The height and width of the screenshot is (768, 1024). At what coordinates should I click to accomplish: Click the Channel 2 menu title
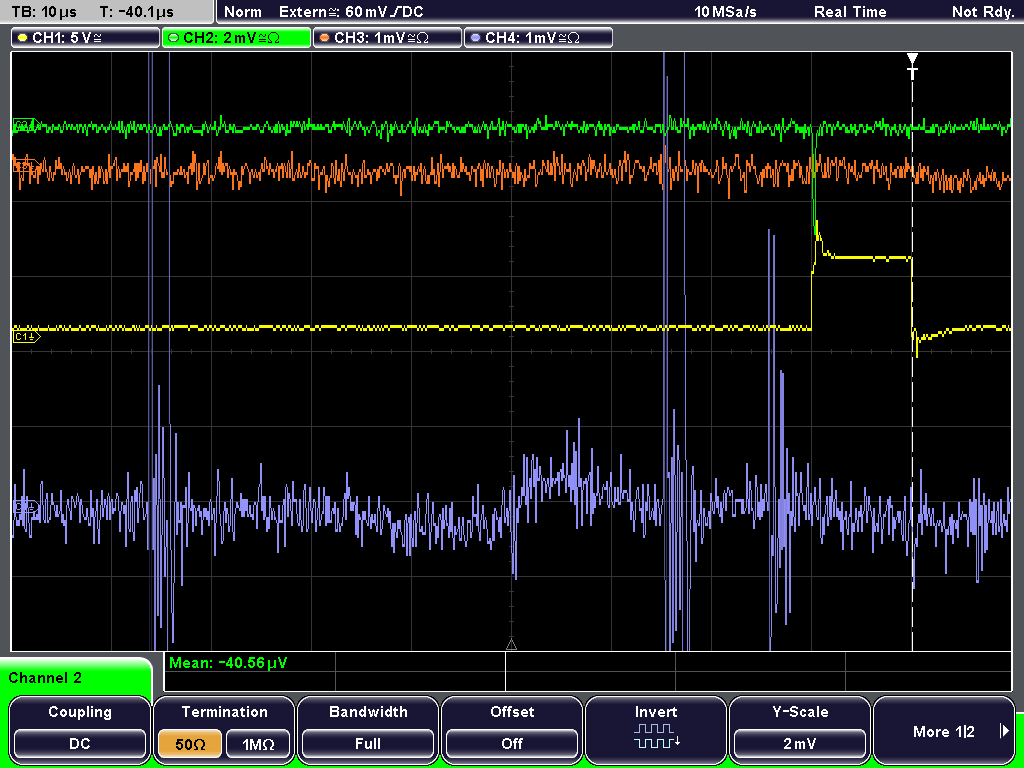45,678
